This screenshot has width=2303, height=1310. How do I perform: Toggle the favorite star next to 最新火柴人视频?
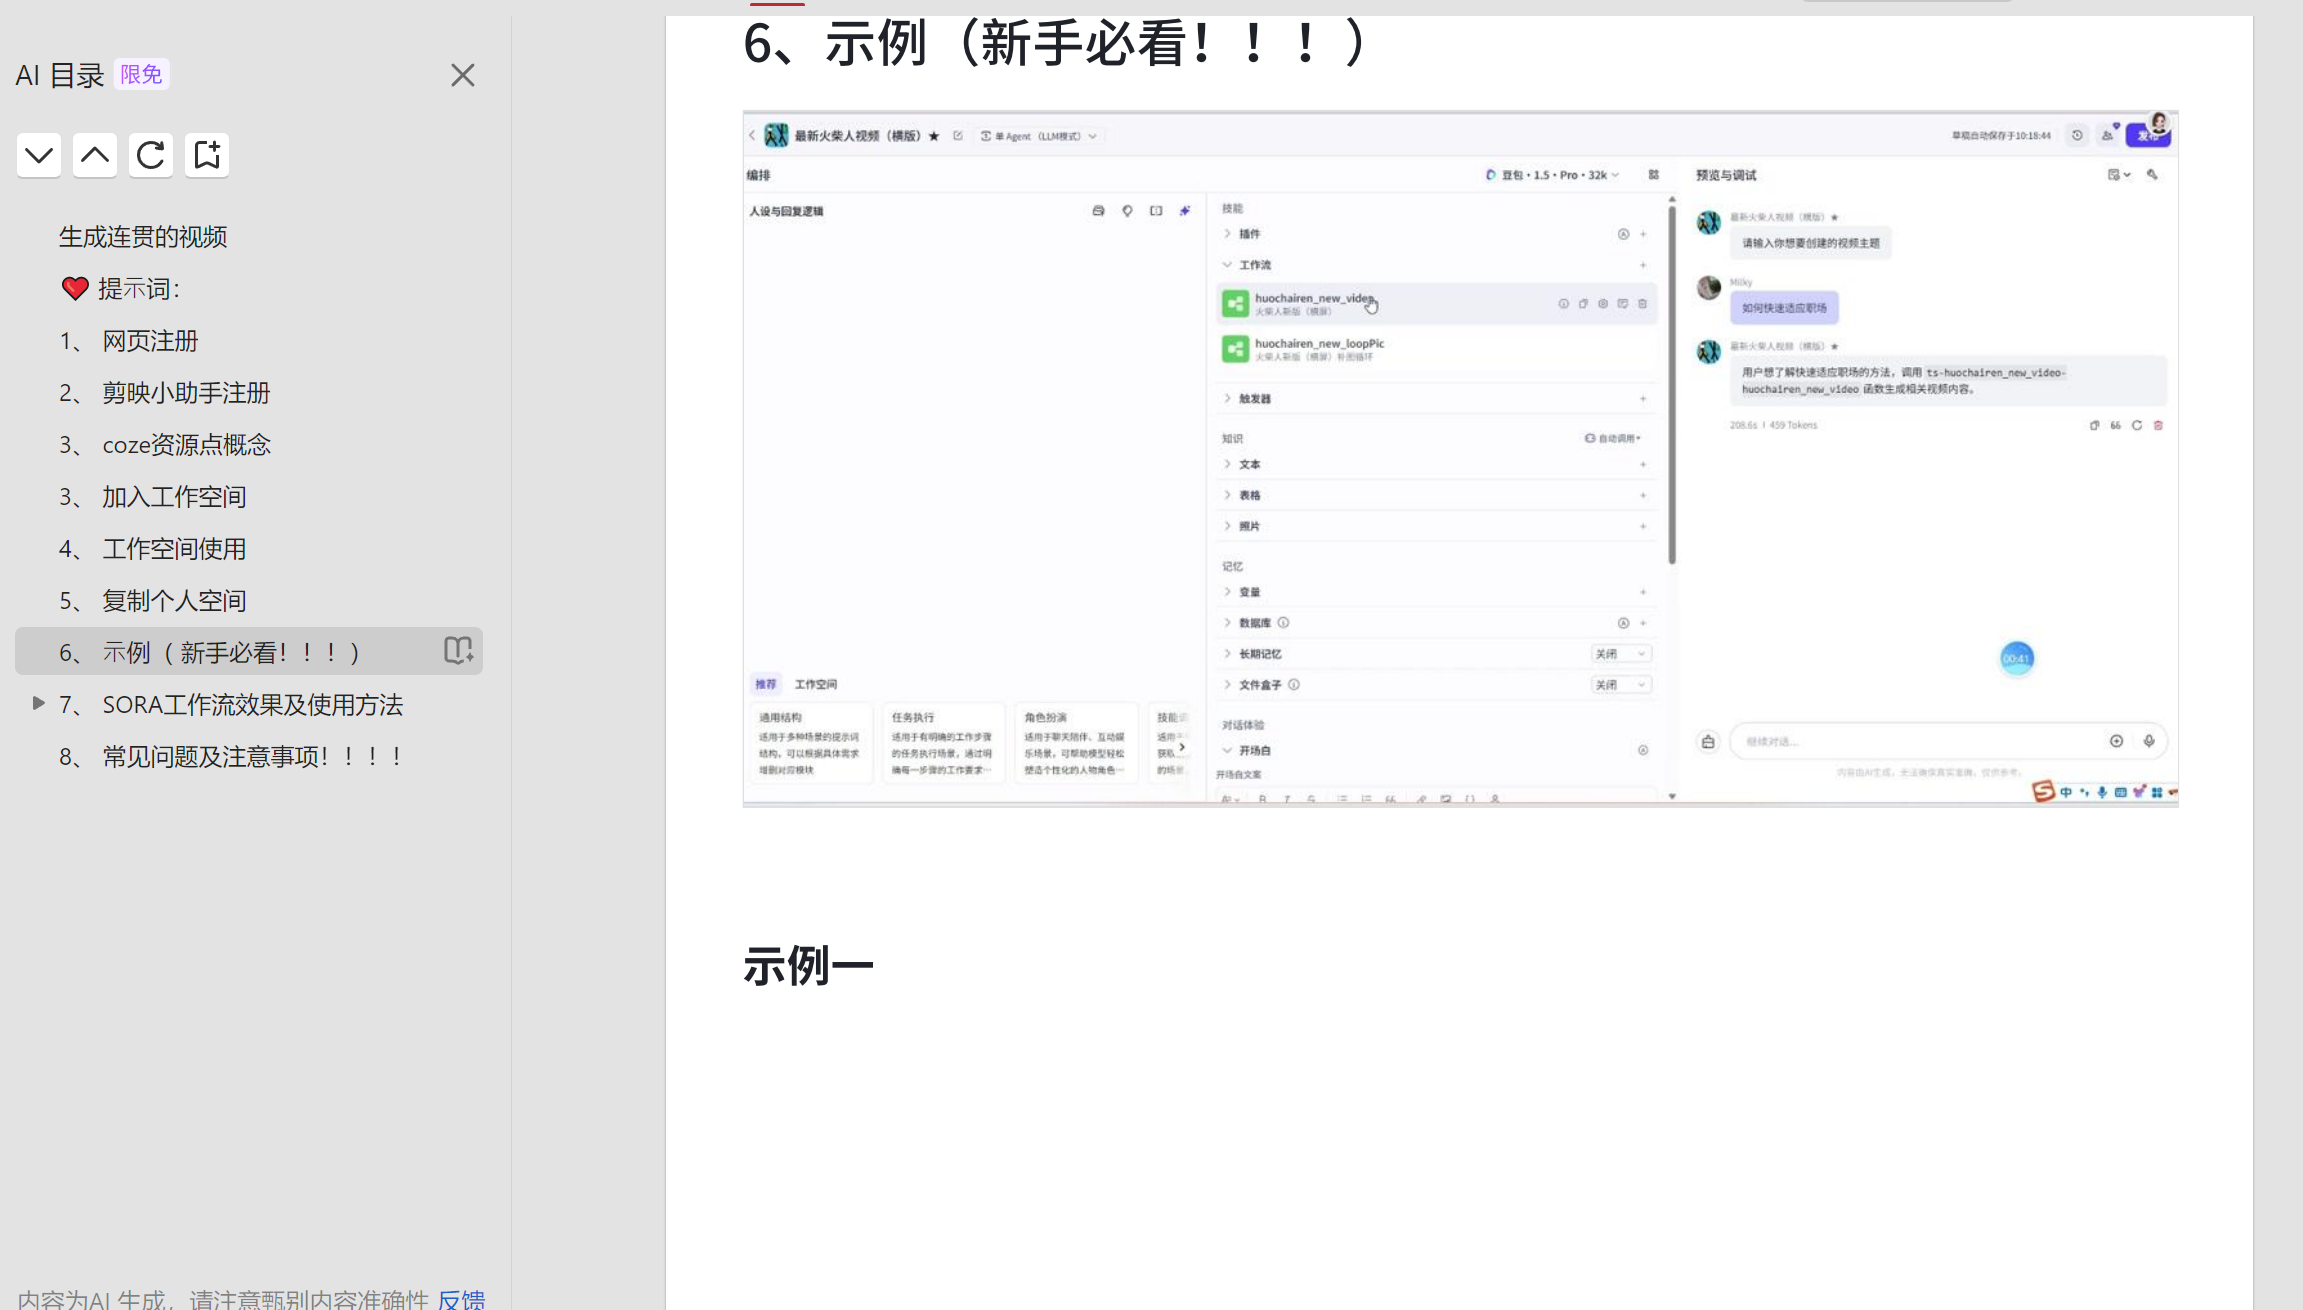934,135
